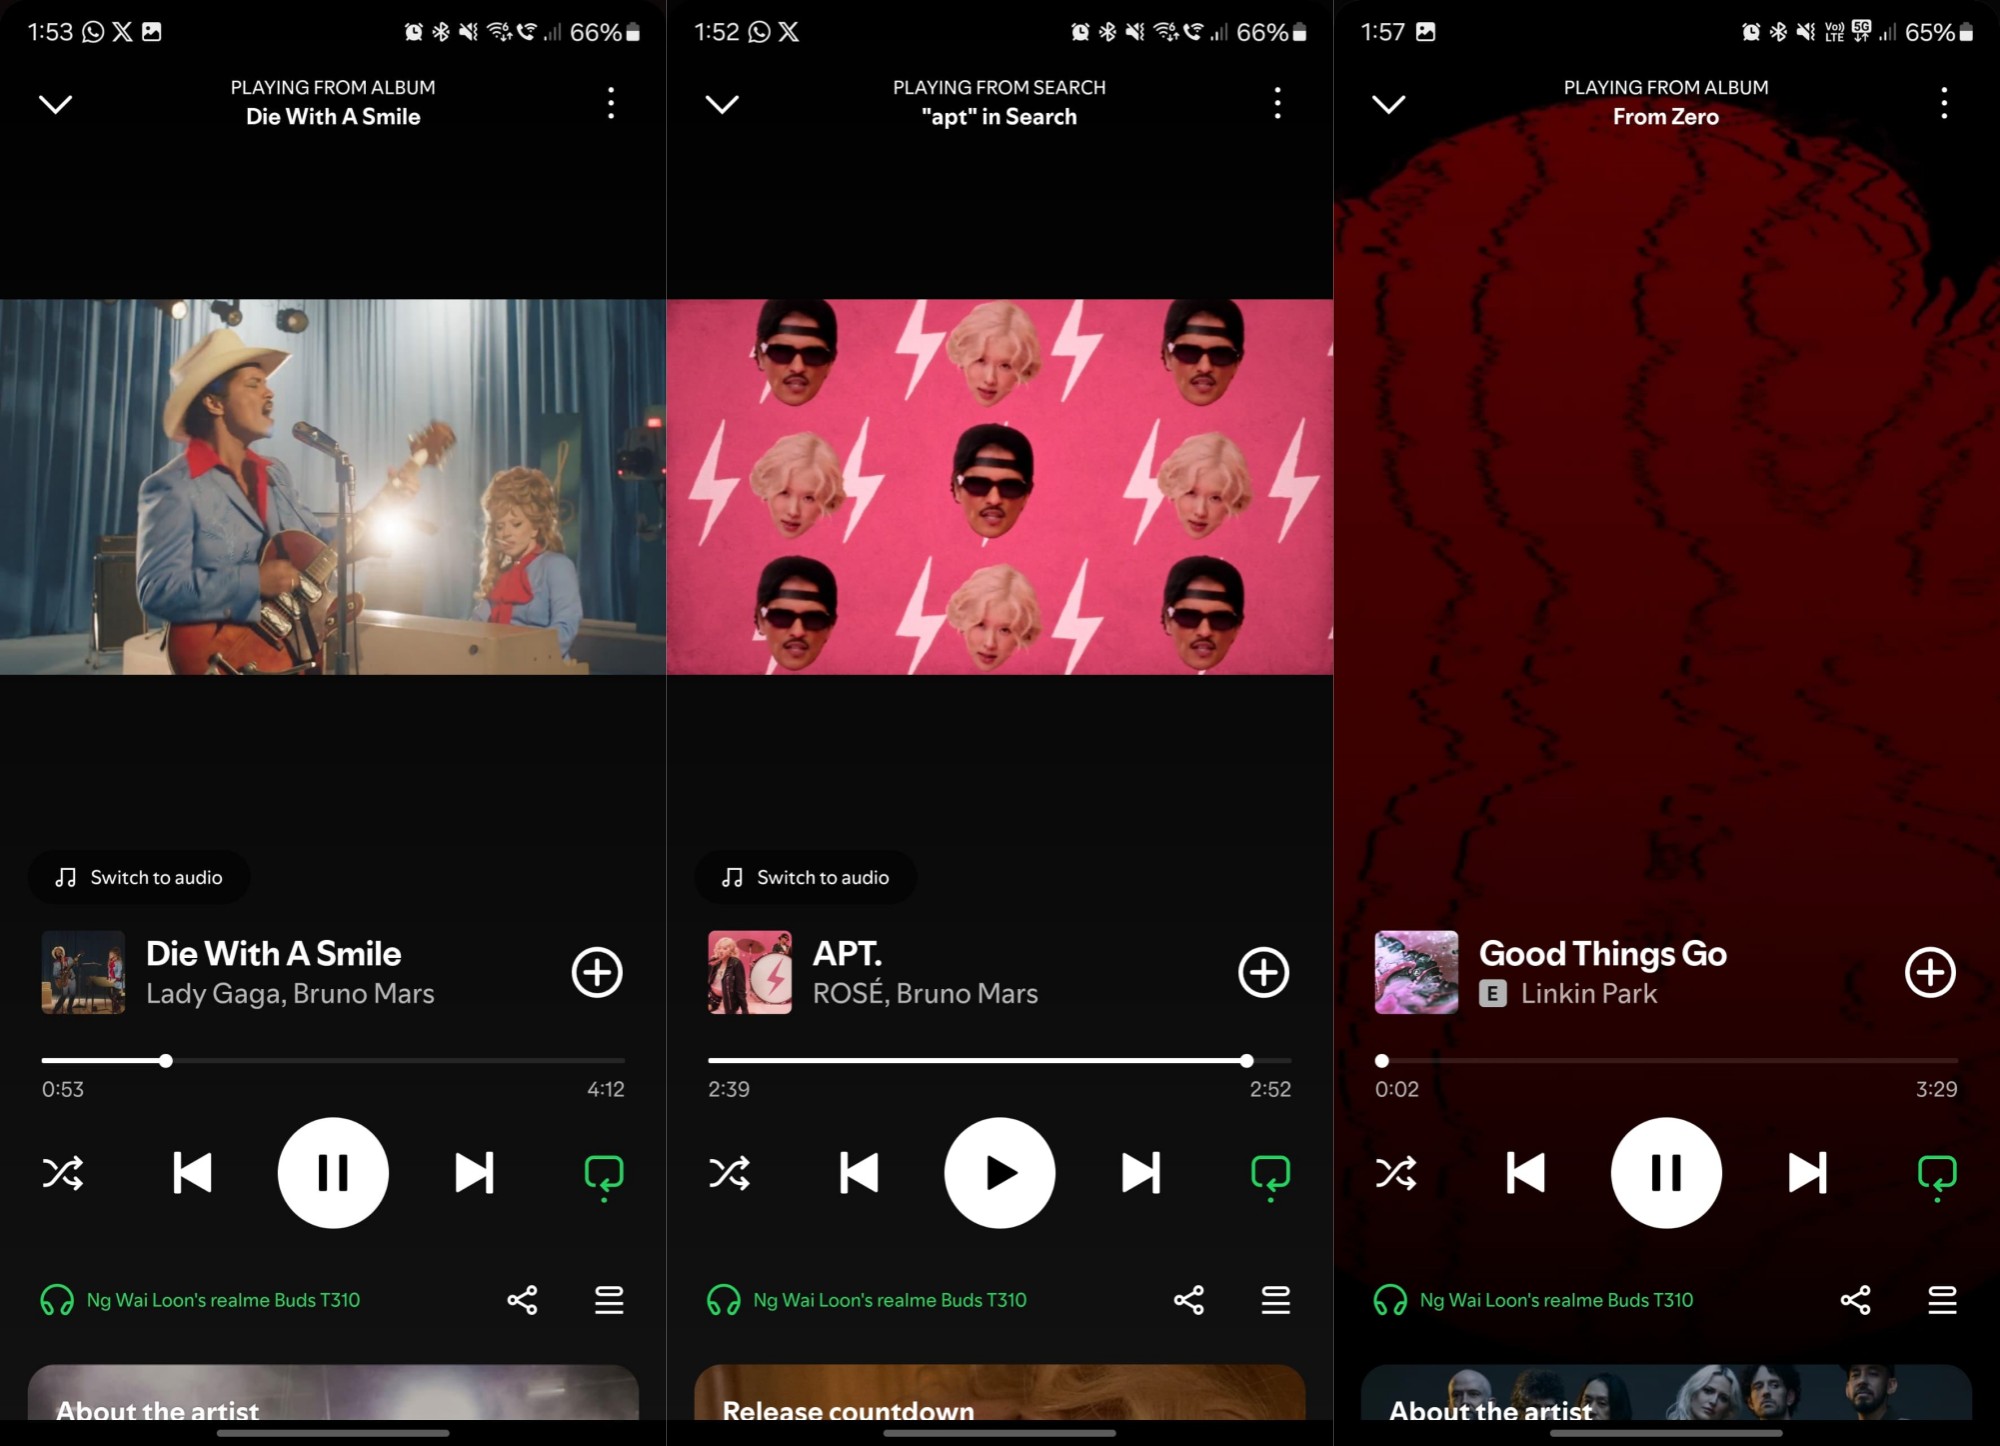This screenshot has height=1446, width=2000.
Task: Tap the repeat icon on first player
Action: 606,1171
